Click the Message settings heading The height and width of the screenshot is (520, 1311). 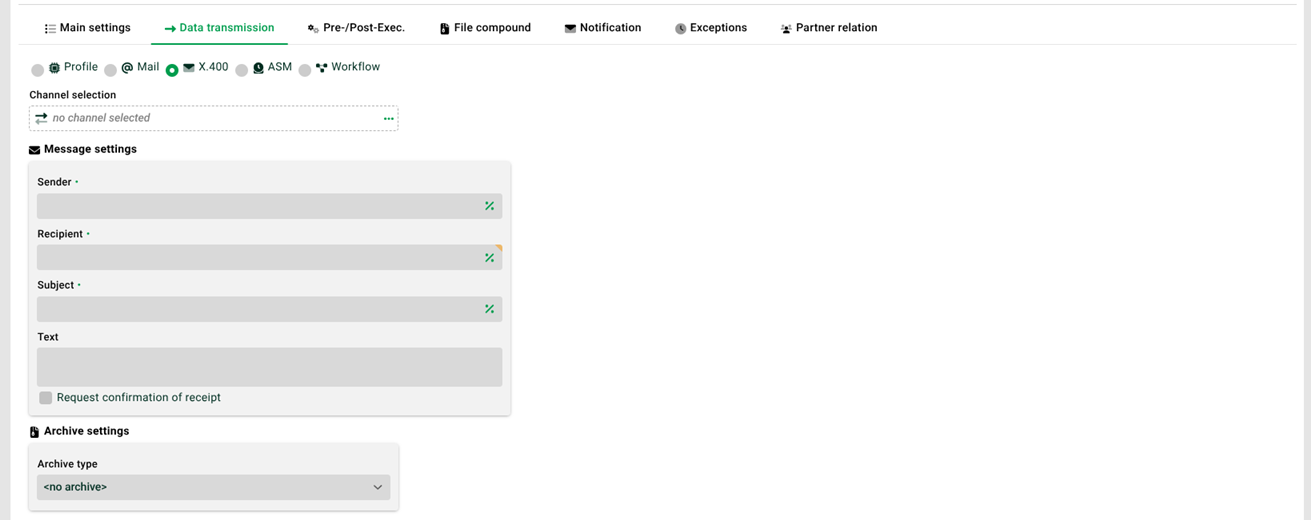90,149
